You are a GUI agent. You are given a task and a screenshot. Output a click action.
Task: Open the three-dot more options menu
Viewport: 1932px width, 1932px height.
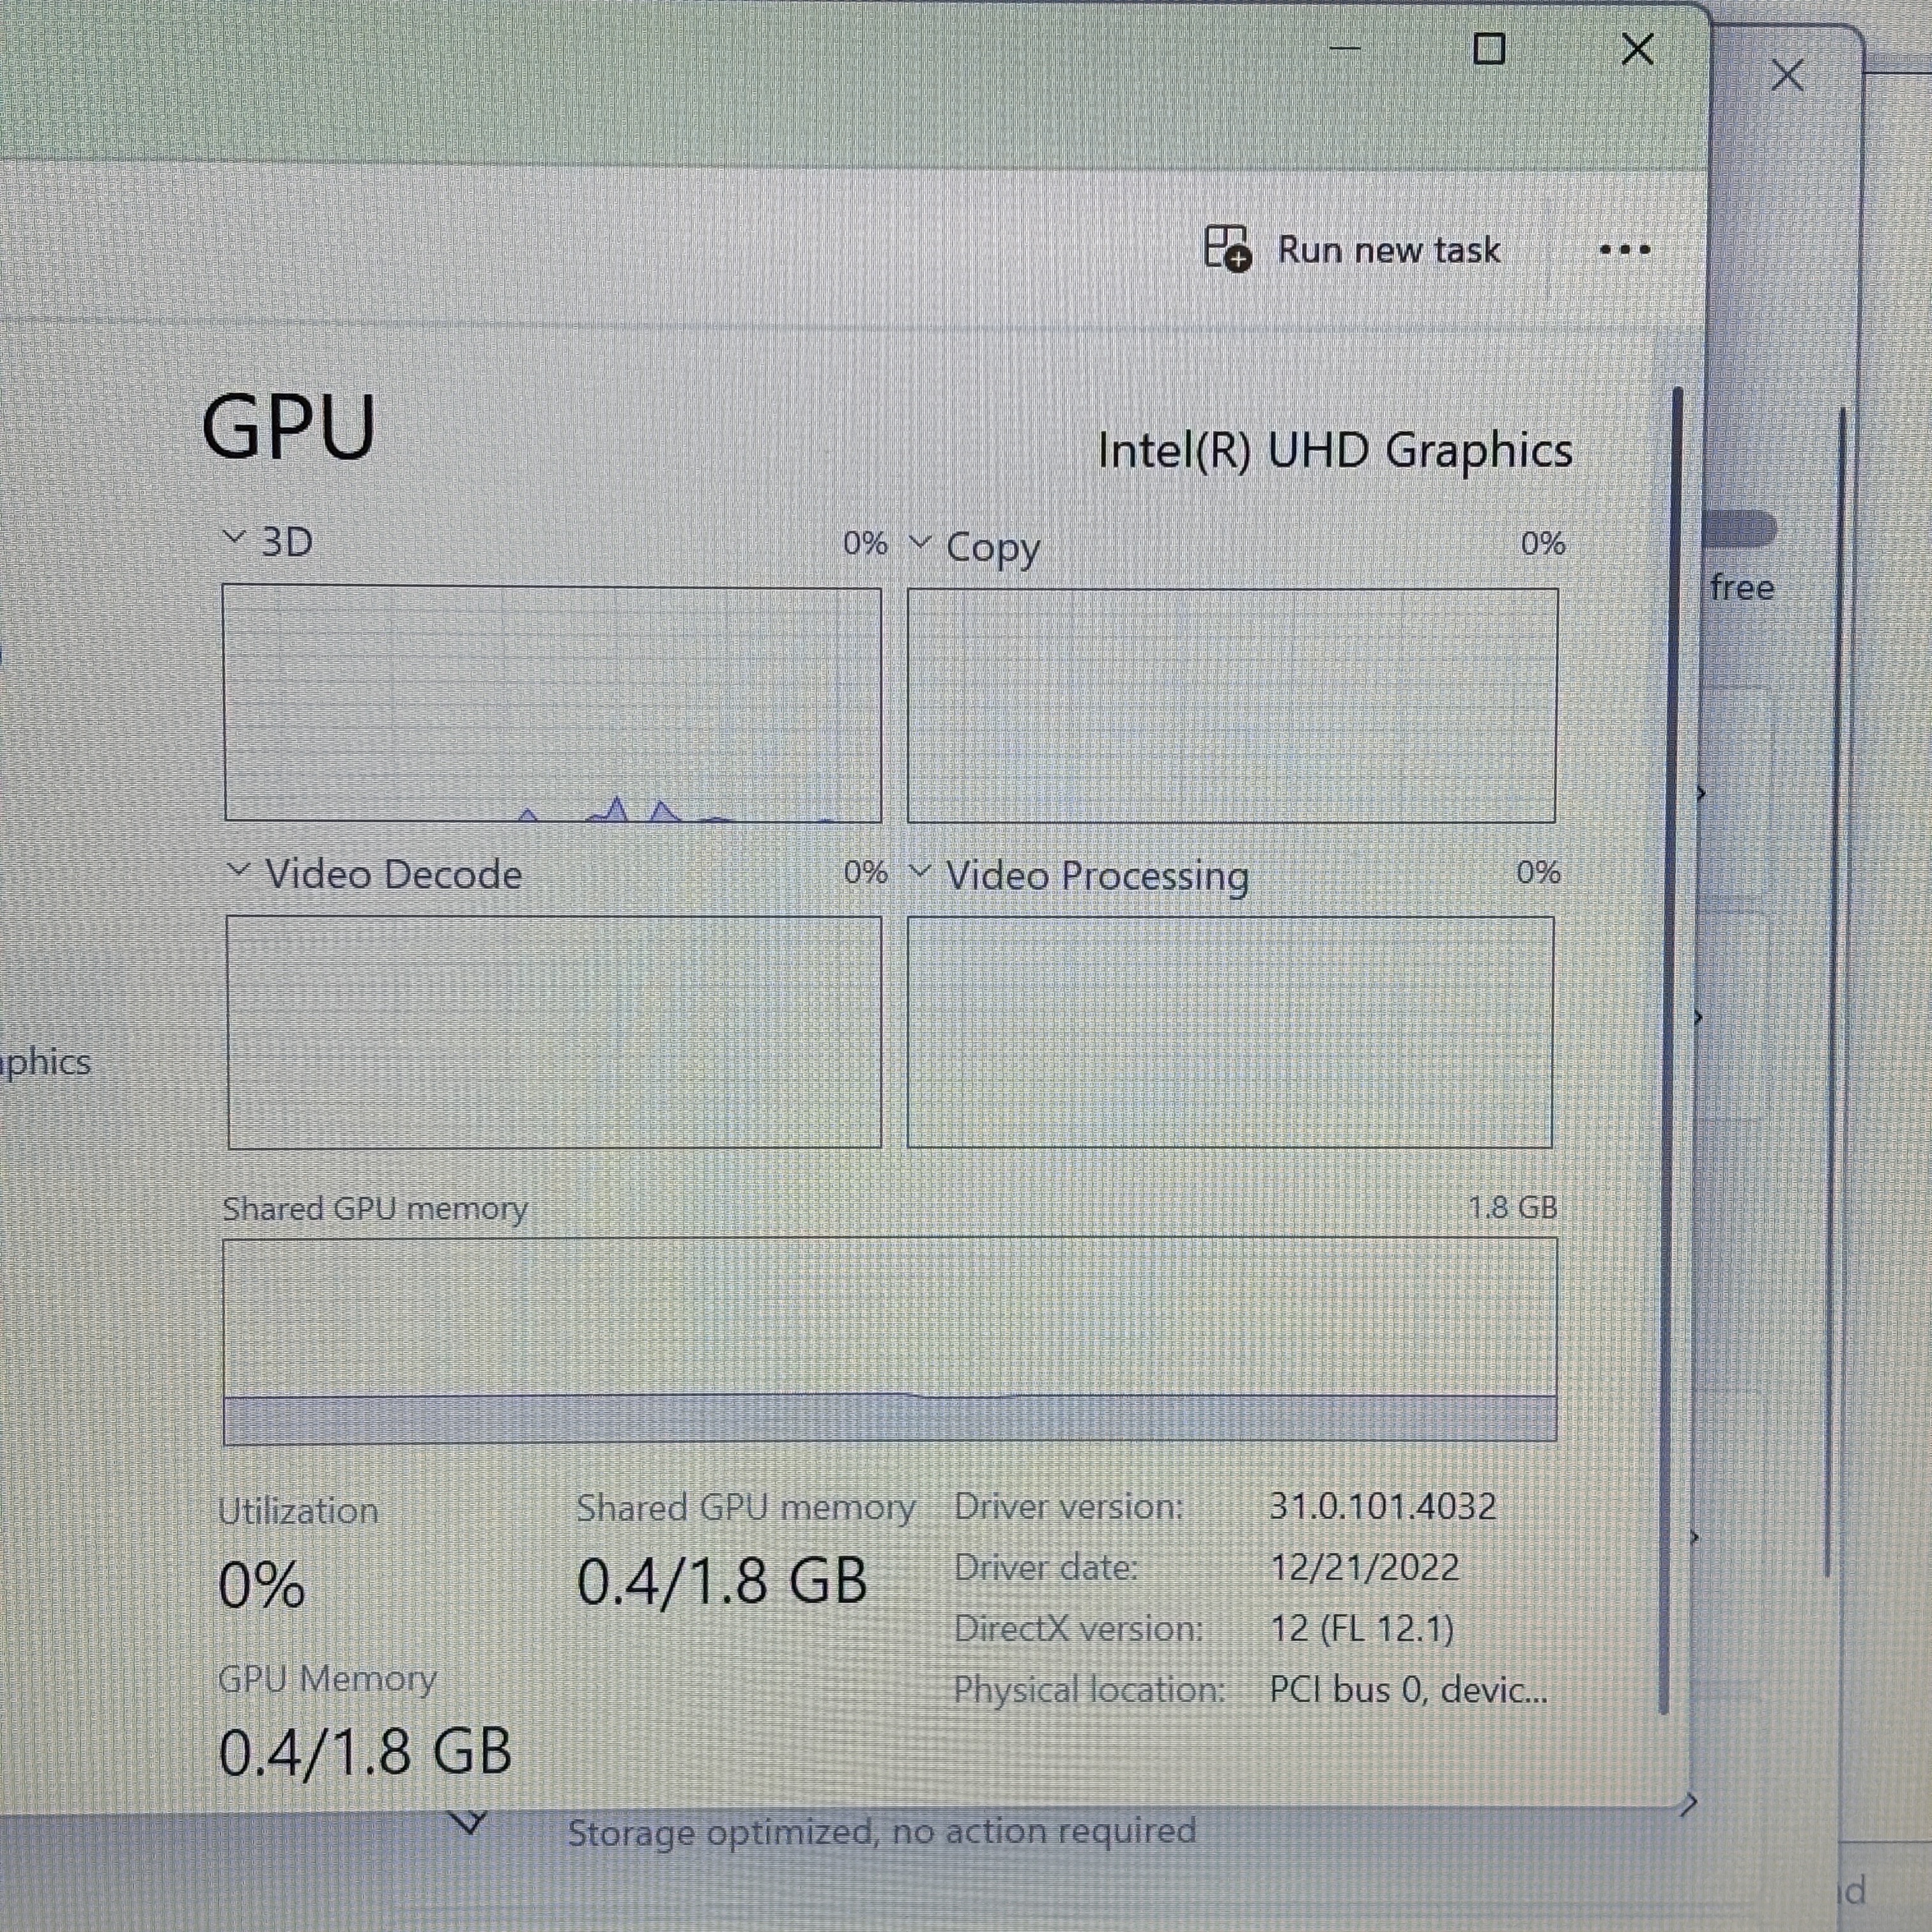tap(1625, 249)
